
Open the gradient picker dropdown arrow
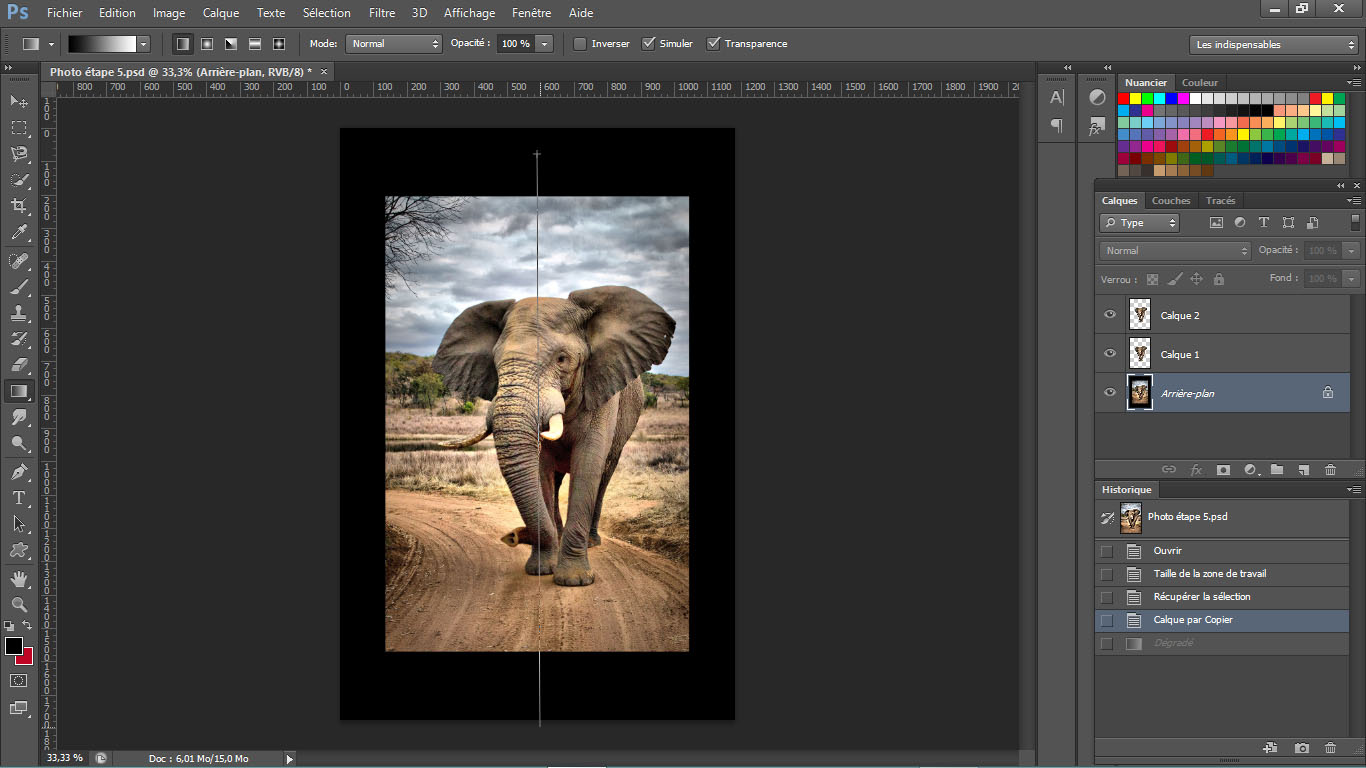(144, 44)
